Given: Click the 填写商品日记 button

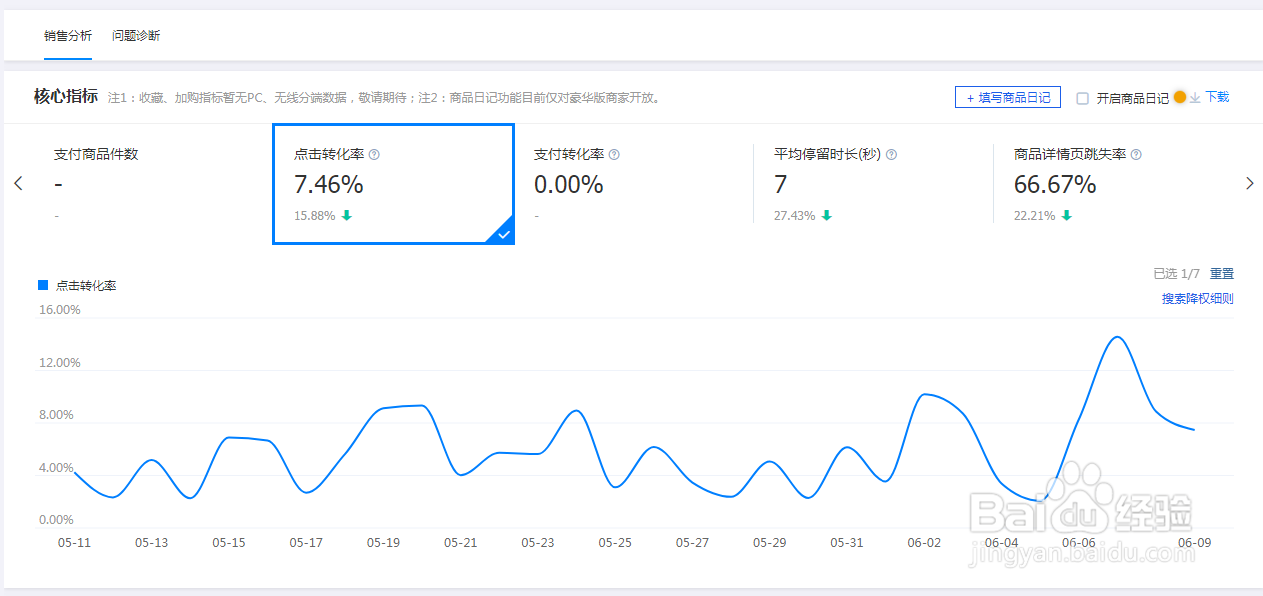Looking at the screenshot, I should [x=1008, y=97].
